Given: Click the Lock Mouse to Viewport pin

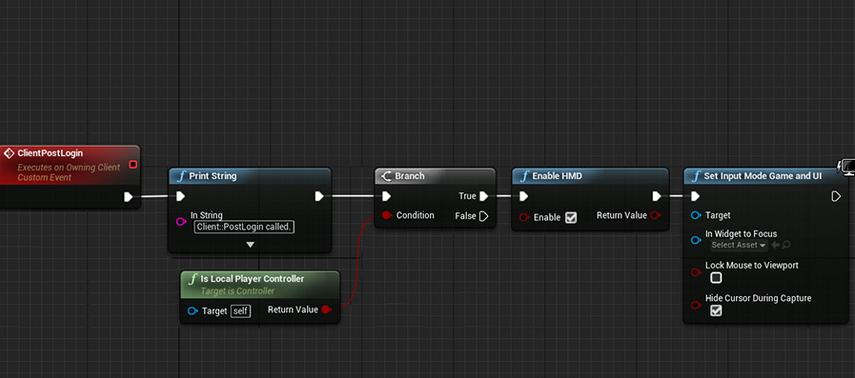Looking at the screenshot, I should click(x=695, y=272).
